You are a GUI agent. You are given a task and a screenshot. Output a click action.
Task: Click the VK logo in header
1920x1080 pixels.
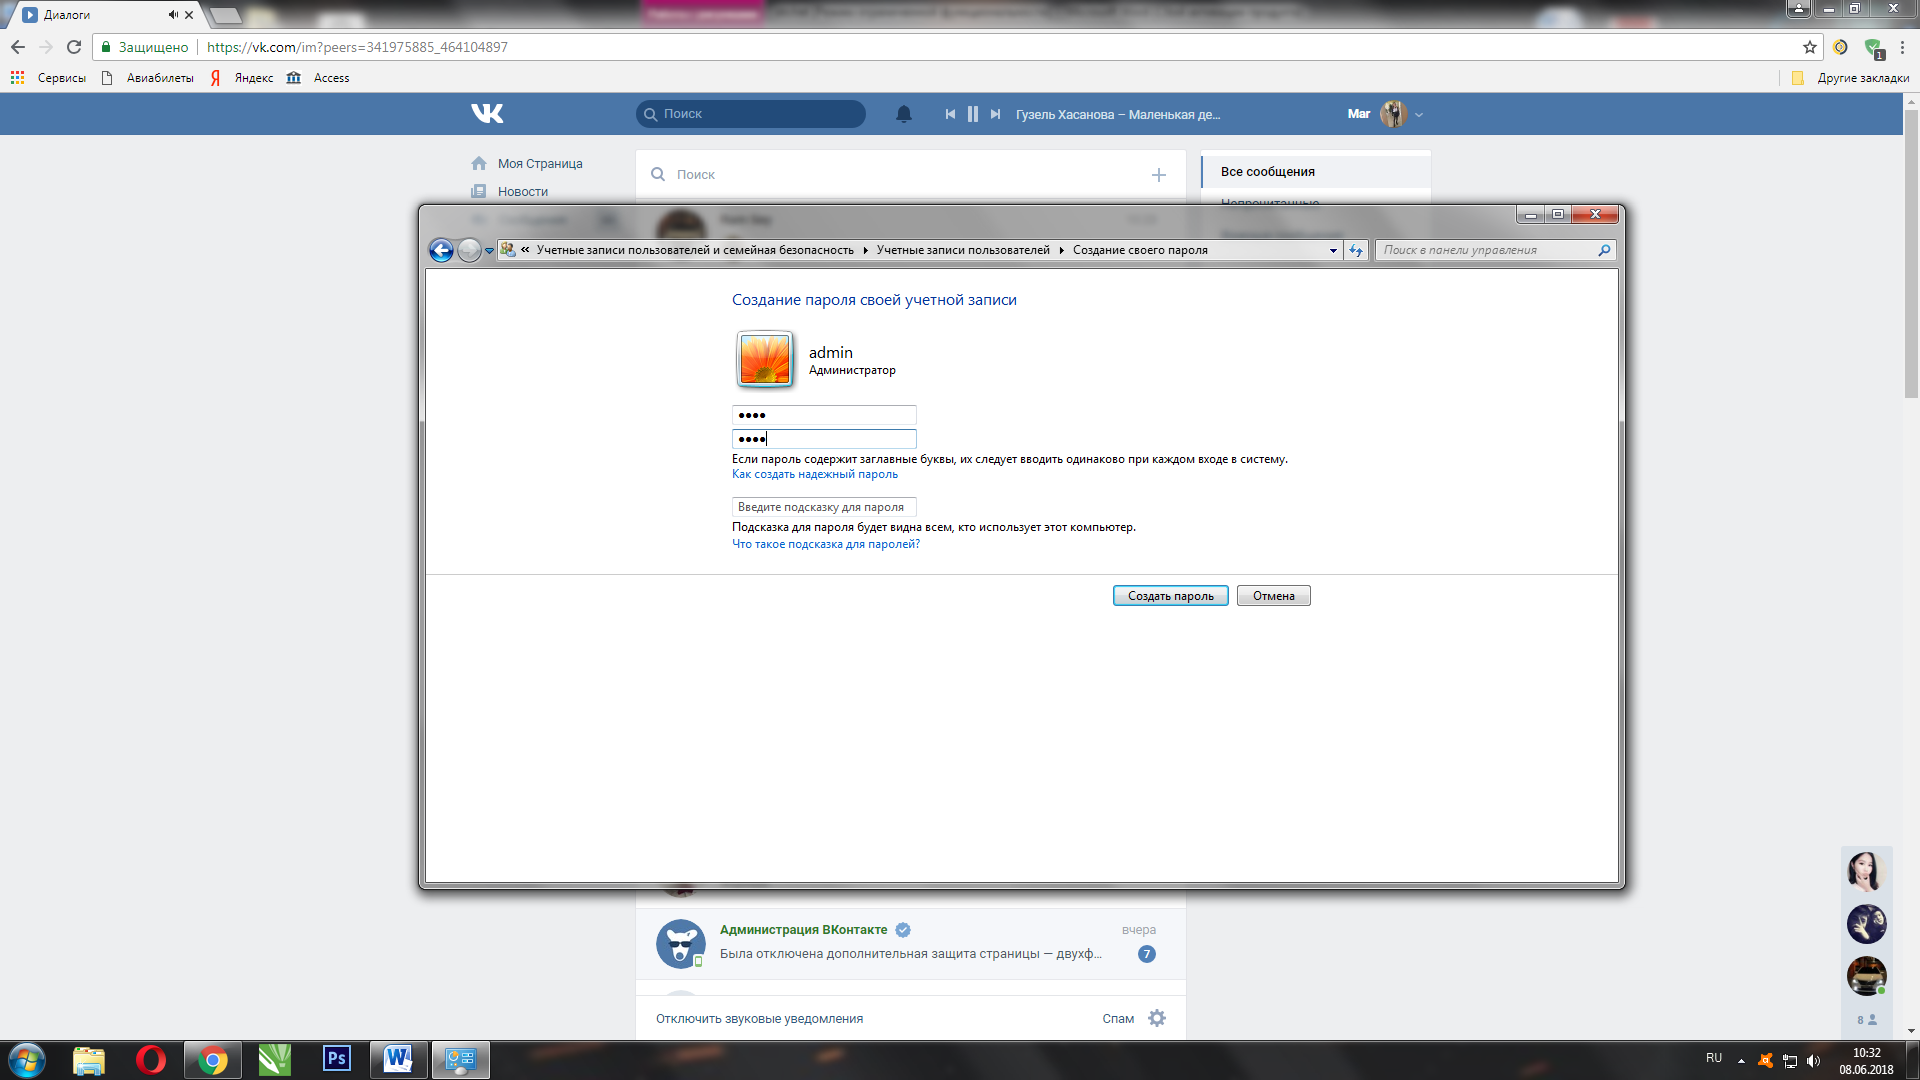[487, 114]
